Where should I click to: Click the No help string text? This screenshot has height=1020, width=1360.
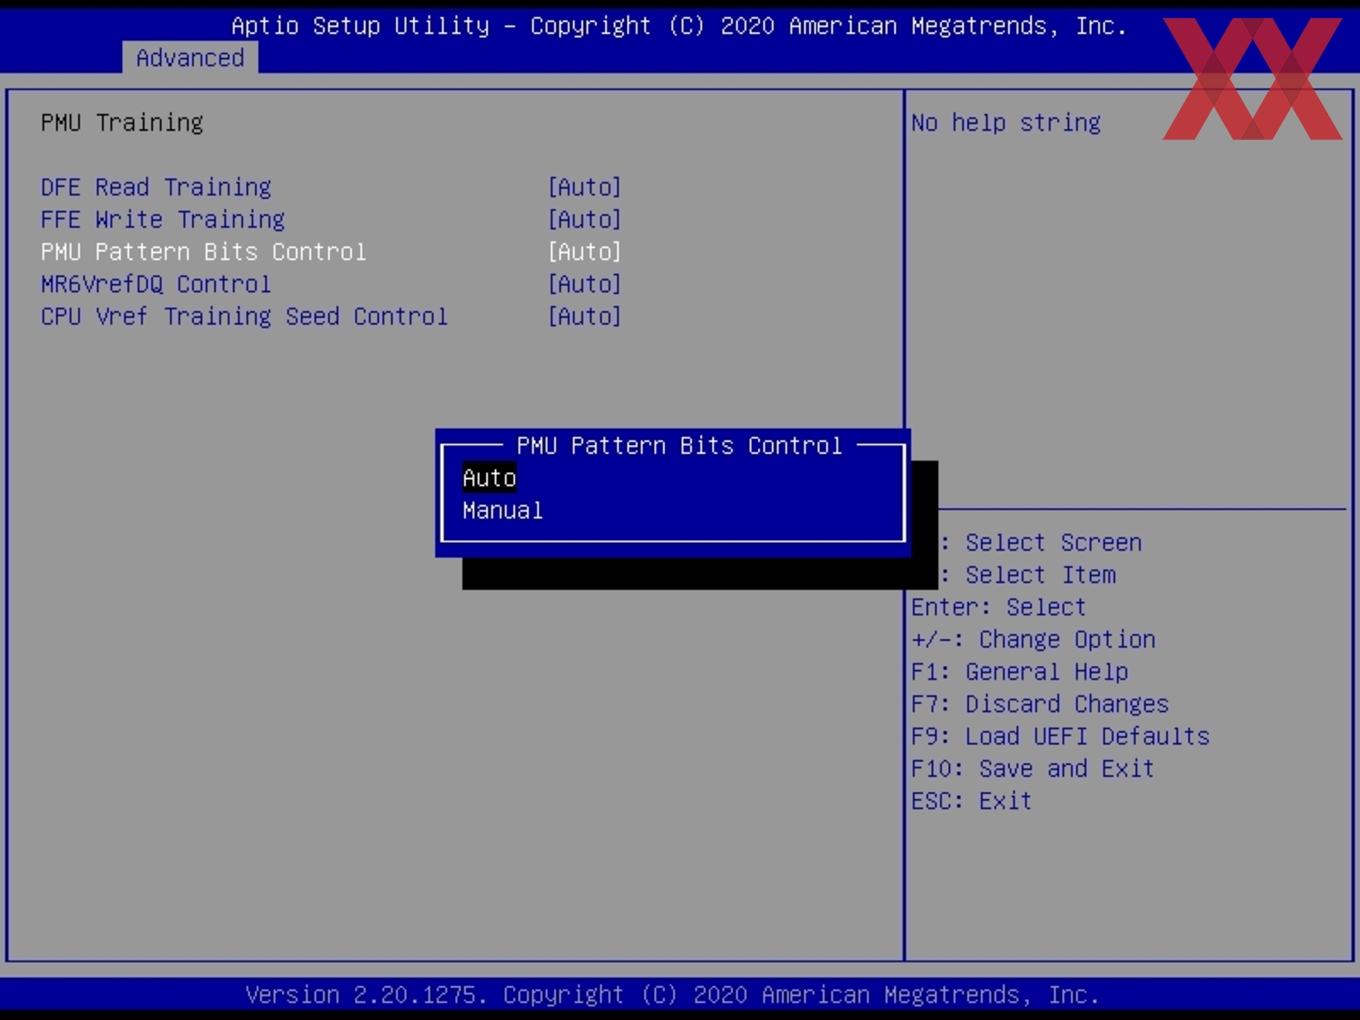click(x=1006, y=122)
